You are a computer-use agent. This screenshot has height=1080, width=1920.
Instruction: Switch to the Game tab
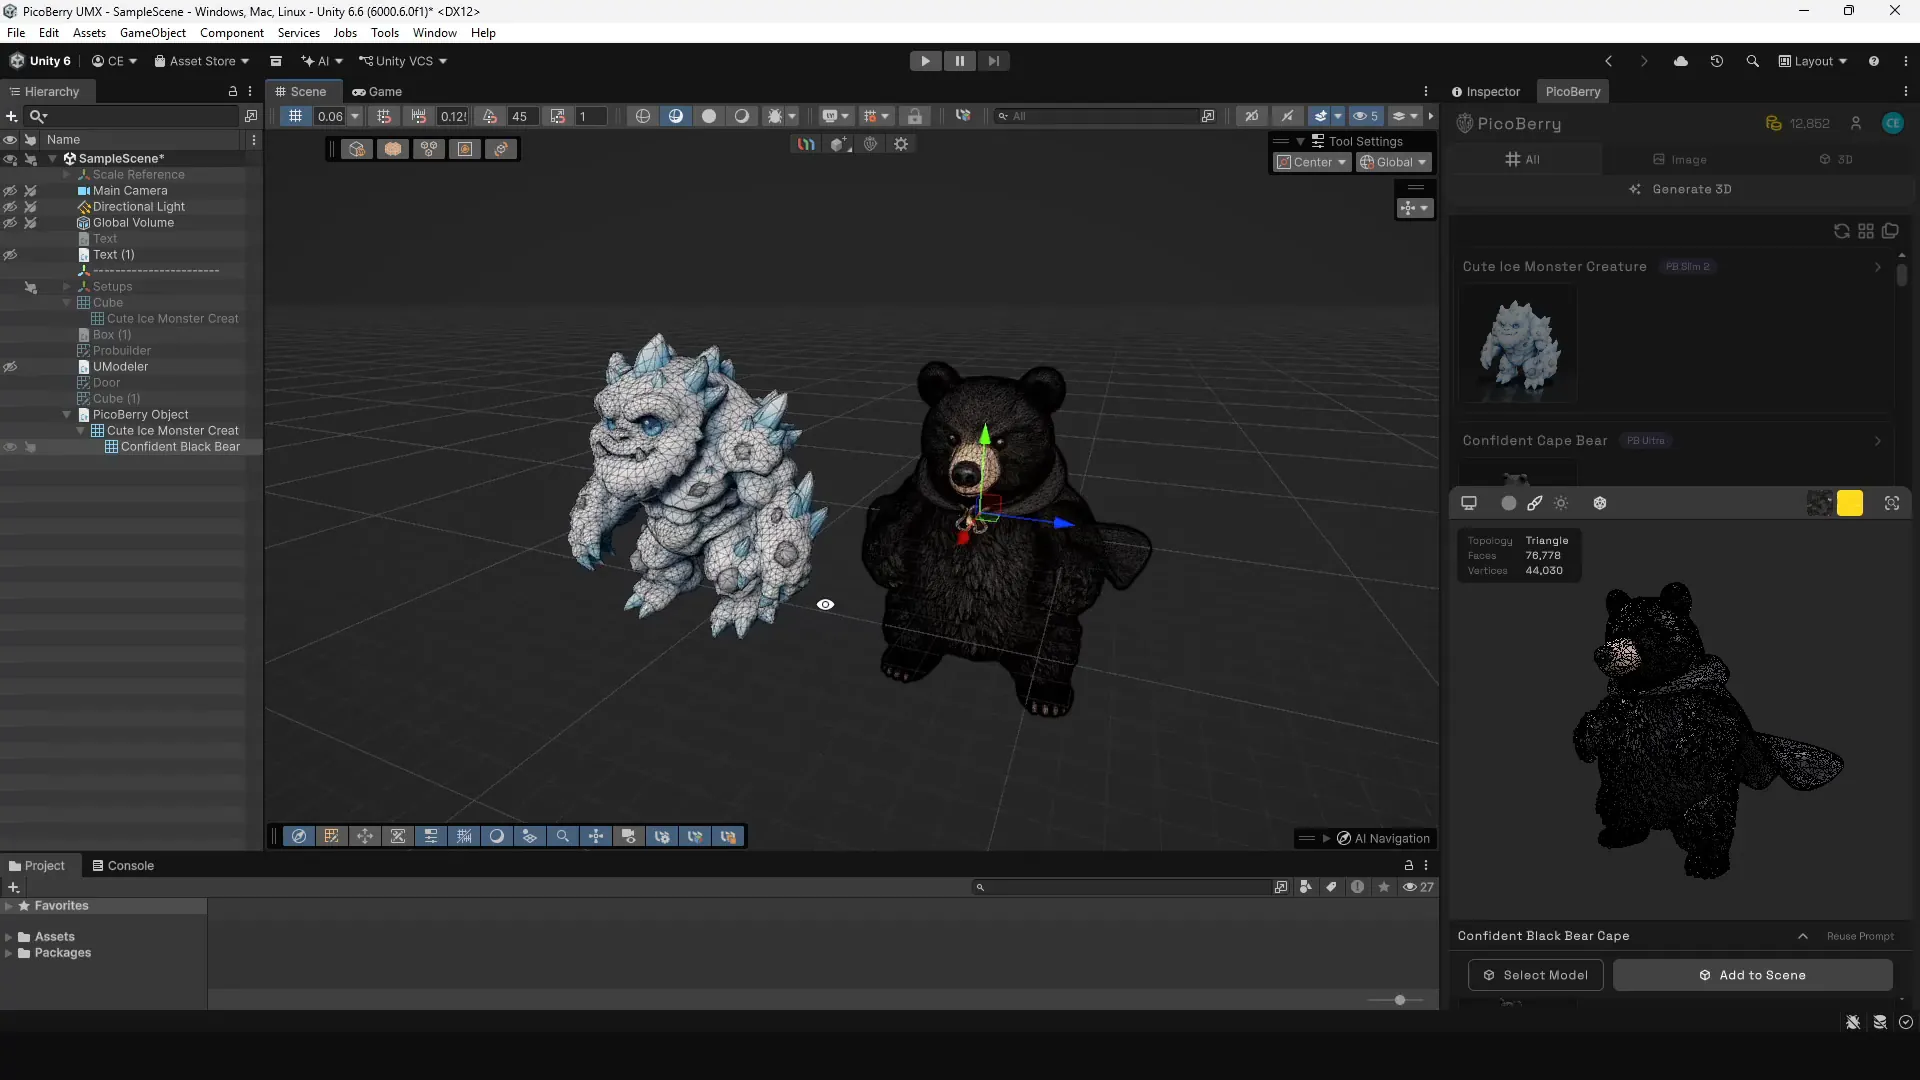pyautogui.click(x=377, y=91)
